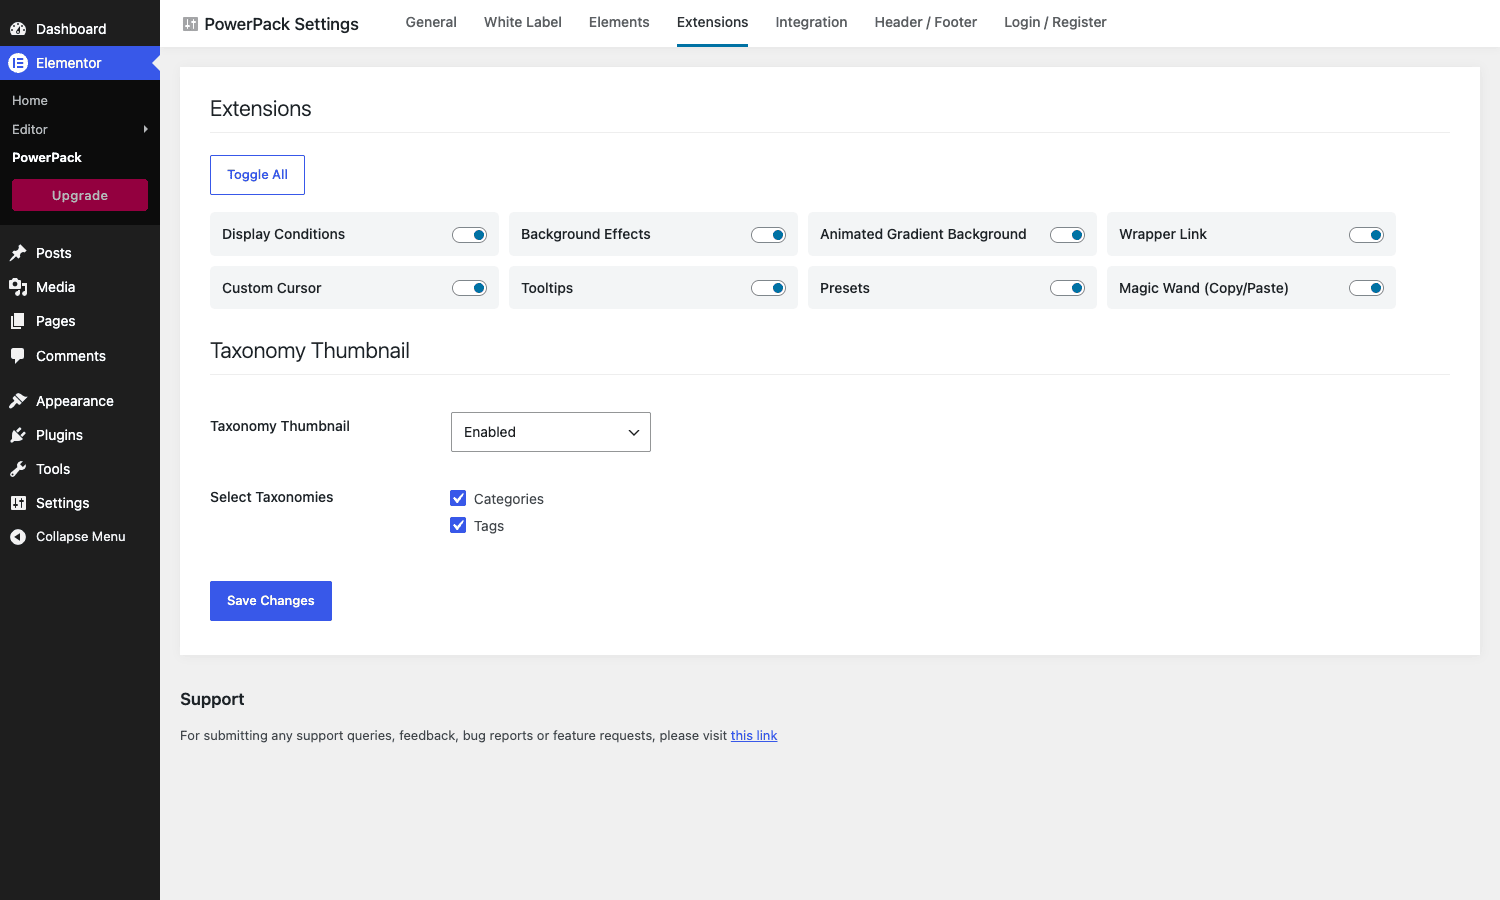Uncheck the Categories taxonomy checkbox

(x=458, y=498)
